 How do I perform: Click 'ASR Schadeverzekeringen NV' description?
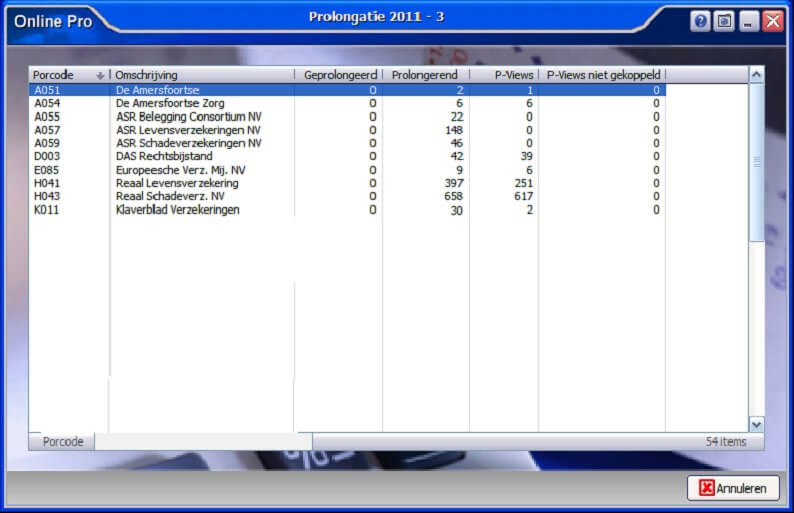pyautogui.click(x=189, y=143)
